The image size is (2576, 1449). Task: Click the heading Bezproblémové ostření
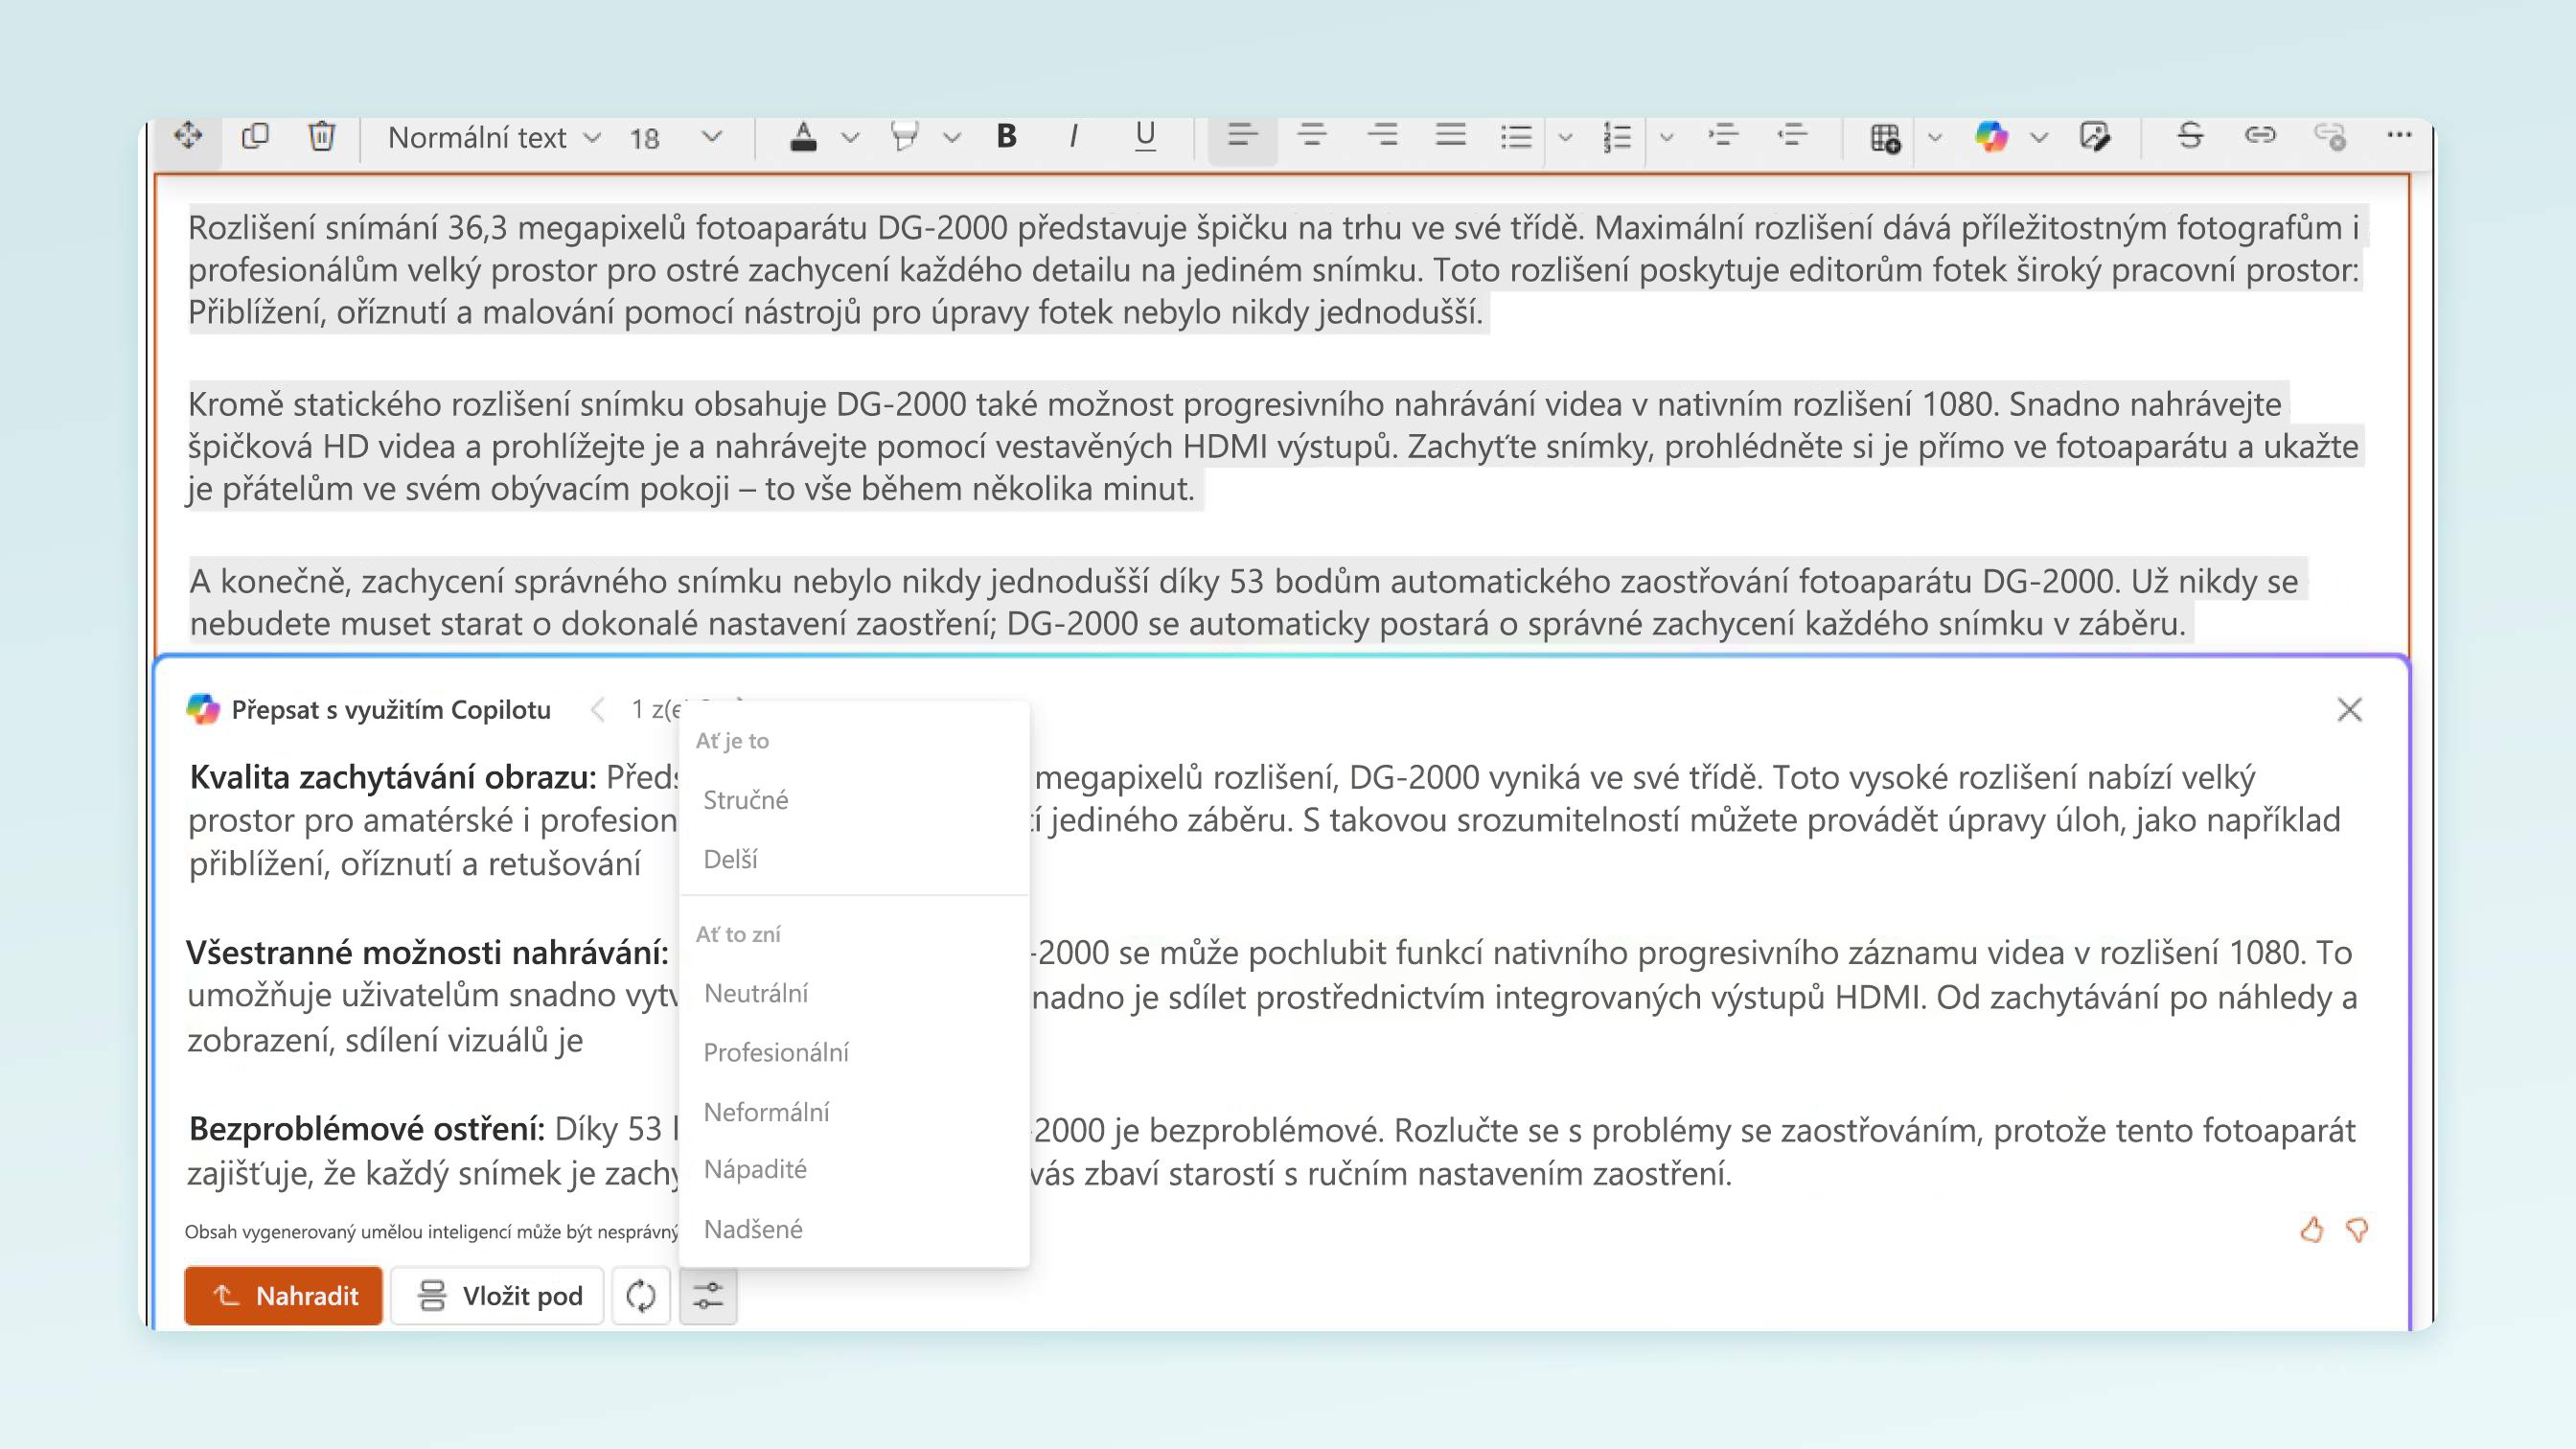tap(366, 1129)
